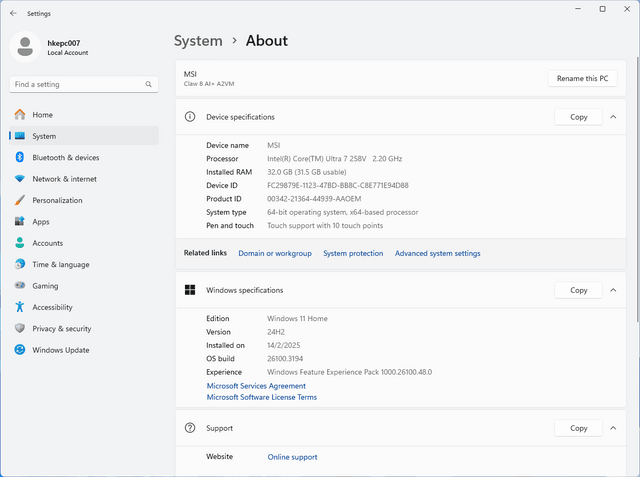Click the search magnifier icon

(149, 84)
